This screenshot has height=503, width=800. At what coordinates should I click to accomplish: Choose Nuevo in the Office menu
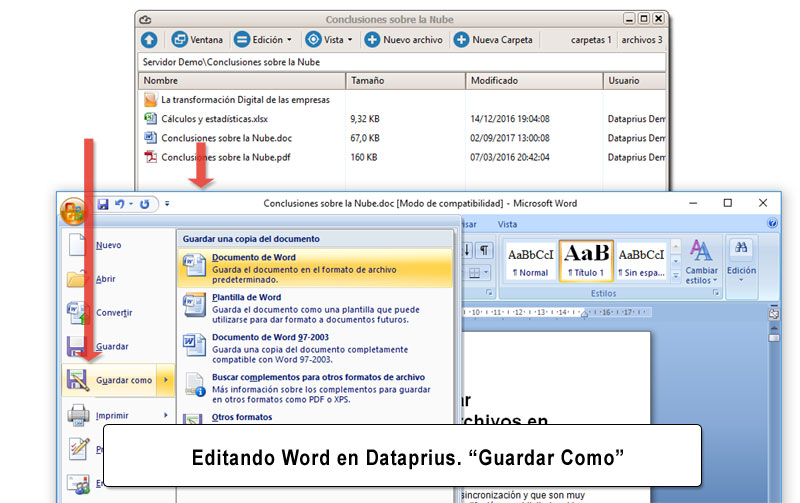coord(118,245)
